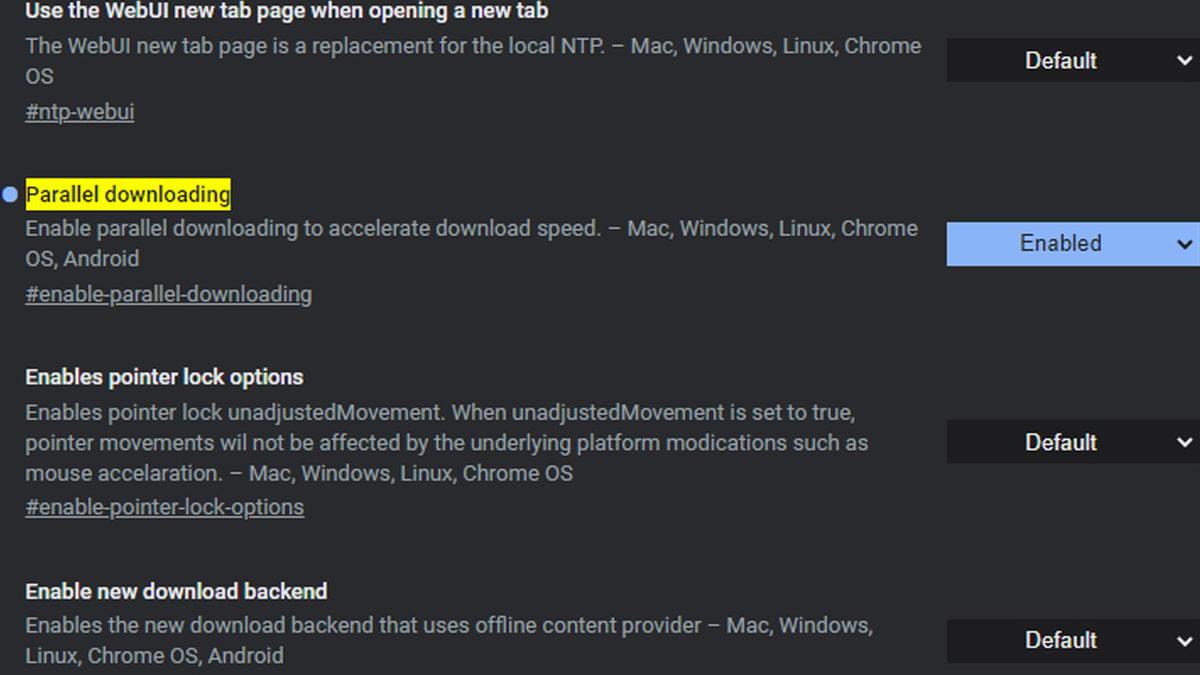The height and width of the screenshot is (675, 1200).
Task: Click the offline content provider description text
Action: click(448, 626)
